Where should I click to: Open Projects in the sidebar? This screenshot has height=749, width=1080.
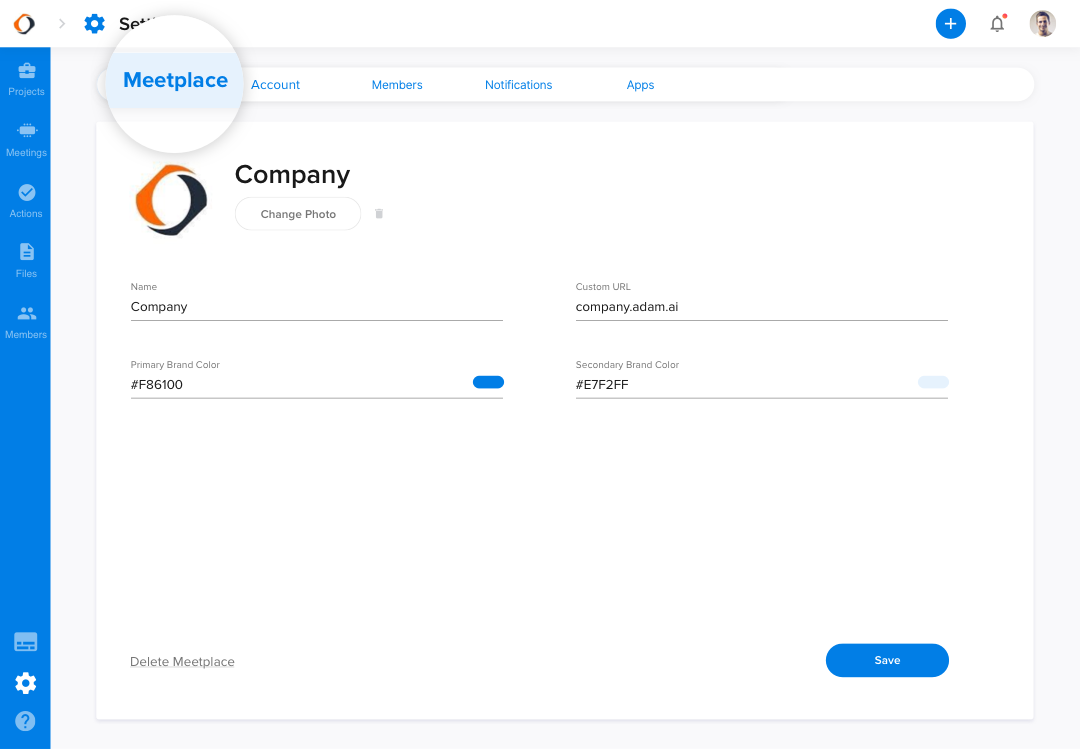click(26, 79)
